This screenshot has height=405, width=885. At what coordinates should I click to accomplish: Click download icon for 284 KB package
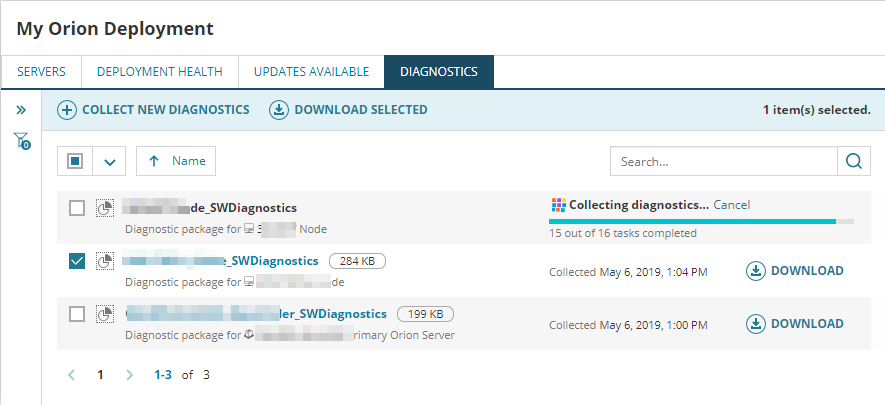click(756, 271)
